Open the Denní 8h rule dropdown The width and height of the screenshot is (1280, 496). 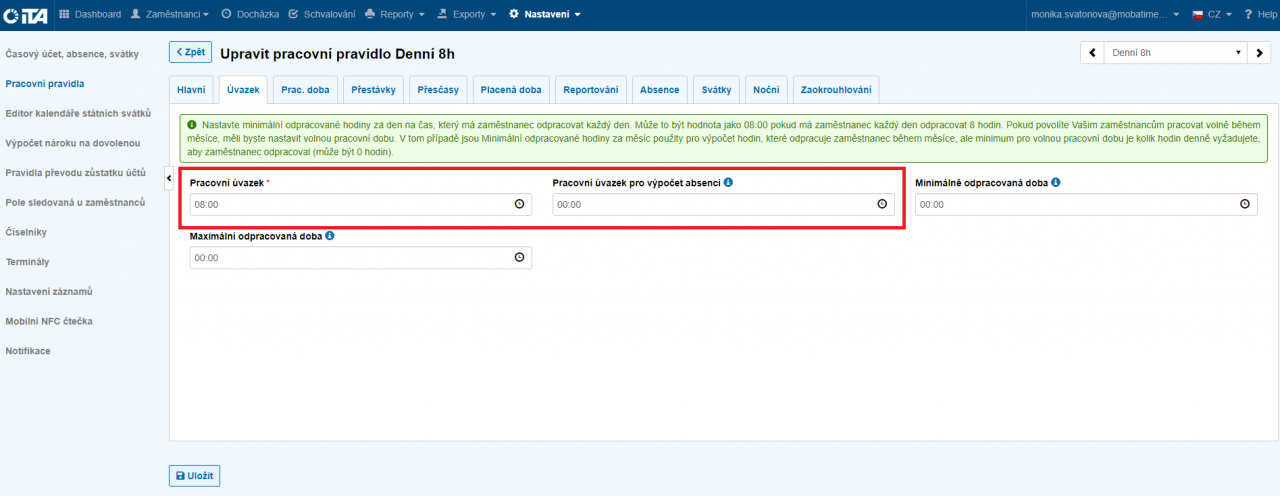point(1175,53)
